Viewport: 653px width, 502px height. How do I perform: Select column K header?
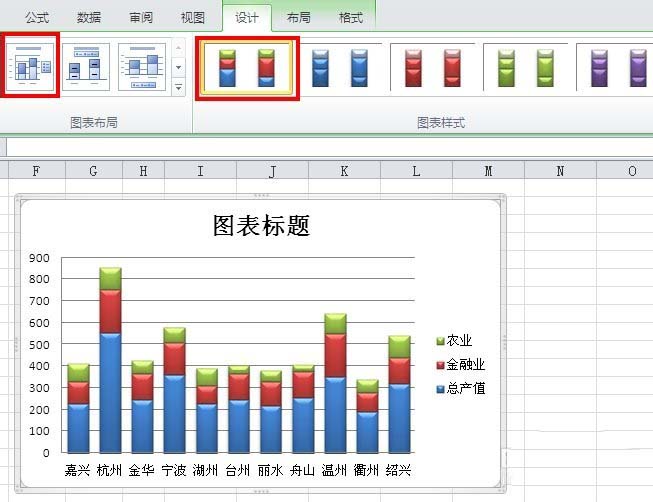point(344,171)
